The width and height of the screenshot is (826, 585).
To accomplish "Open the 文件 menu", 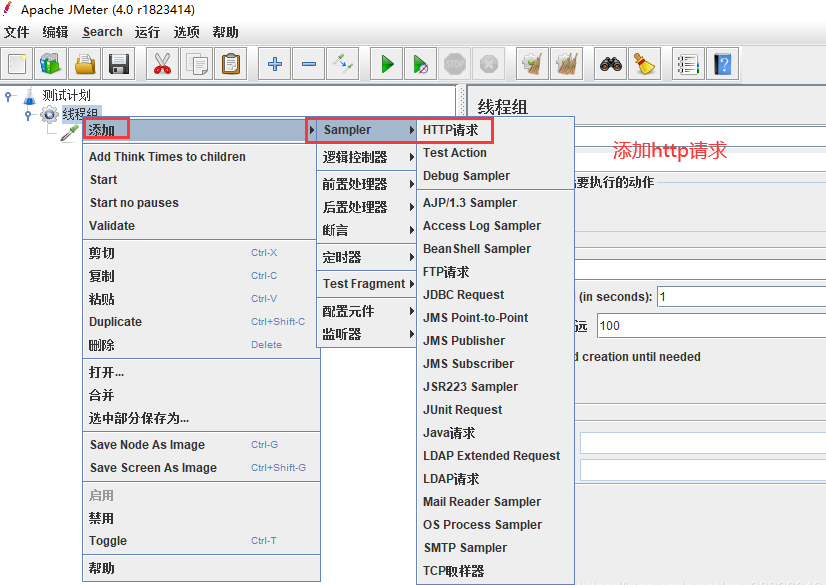I will (x=17, y=32).
